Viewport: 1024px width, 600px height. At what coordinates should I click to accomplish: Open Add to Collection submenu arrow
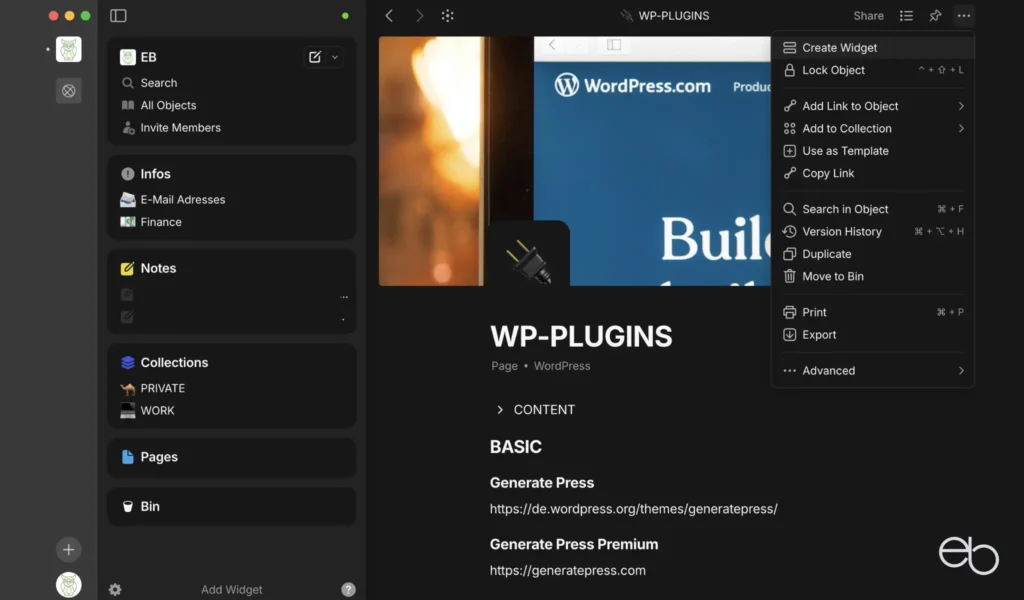coord(961,129)
